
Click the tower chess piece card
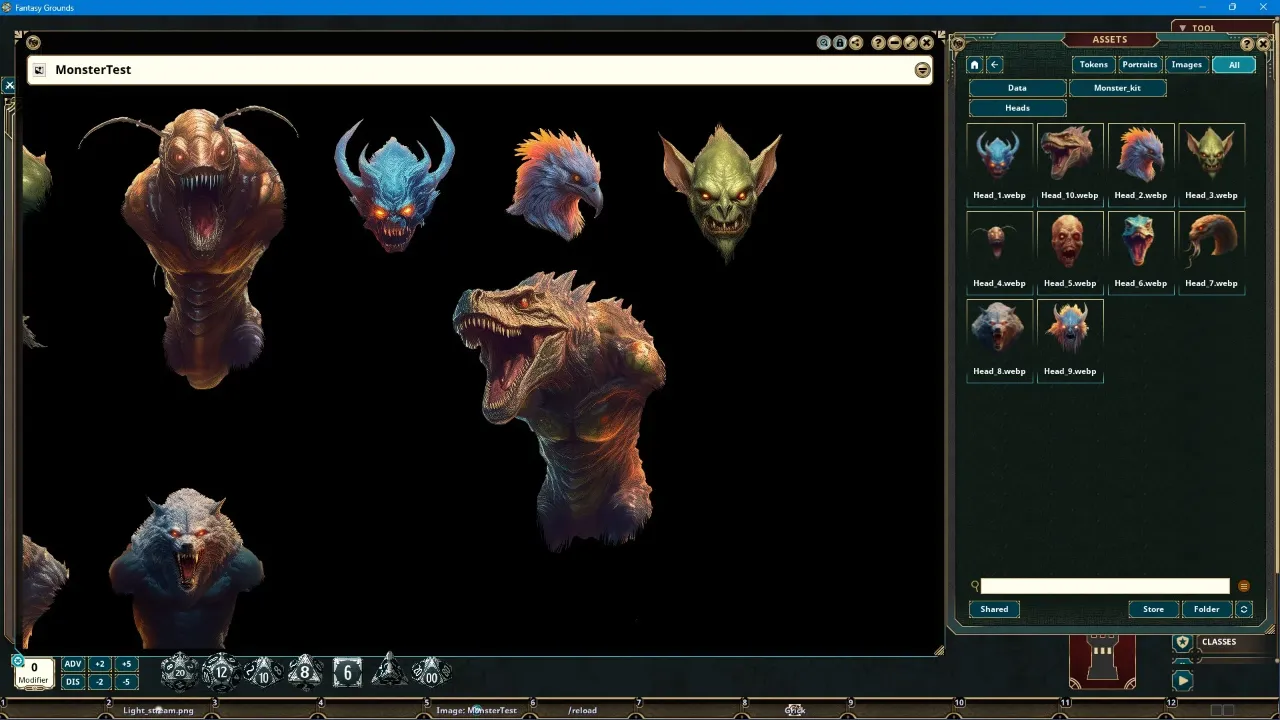click(1102, 661)
